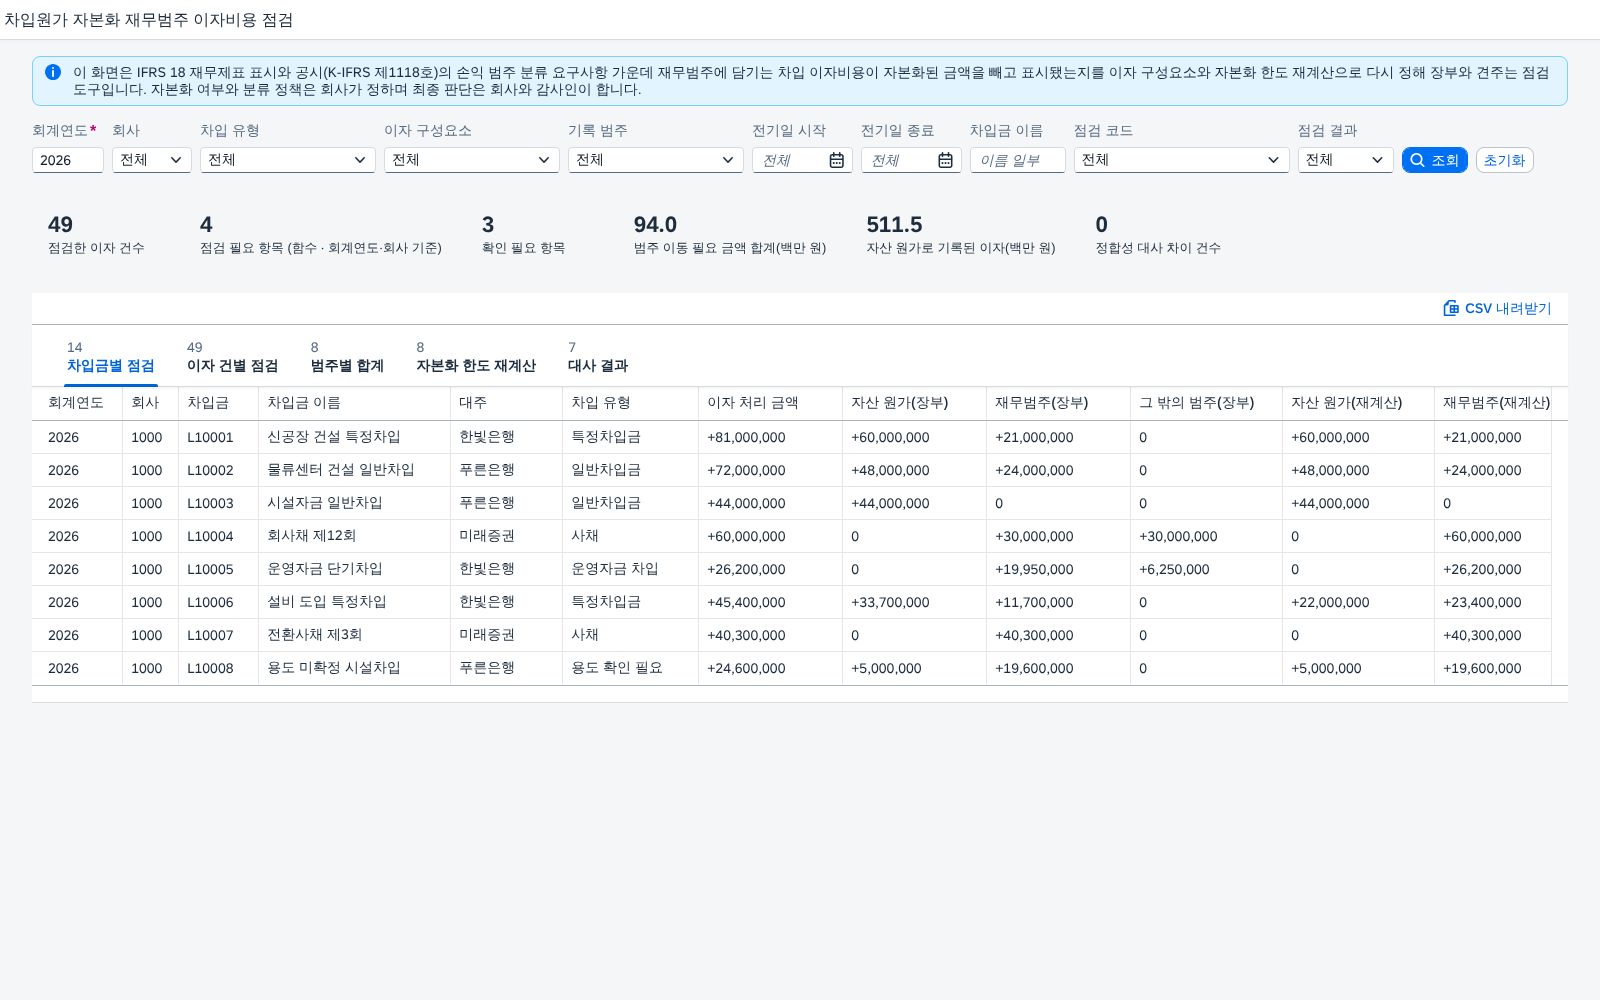Click the 확인 필요 항목 KPI value 3
Image resolution: width=1600 pixels, height=1000 pixels.
coord(488,224)
